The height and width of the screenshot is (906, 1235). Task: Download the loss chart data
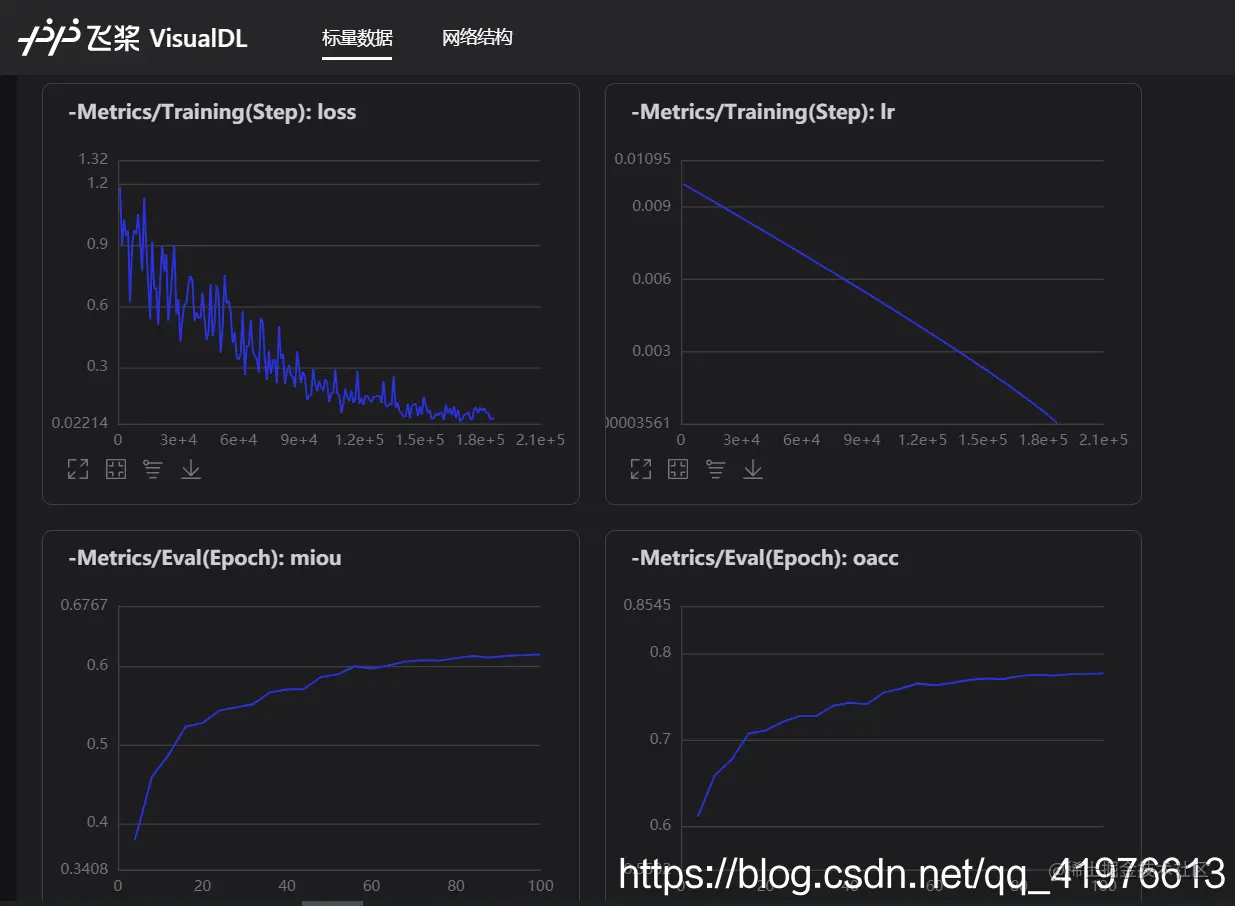coord(191,469)
